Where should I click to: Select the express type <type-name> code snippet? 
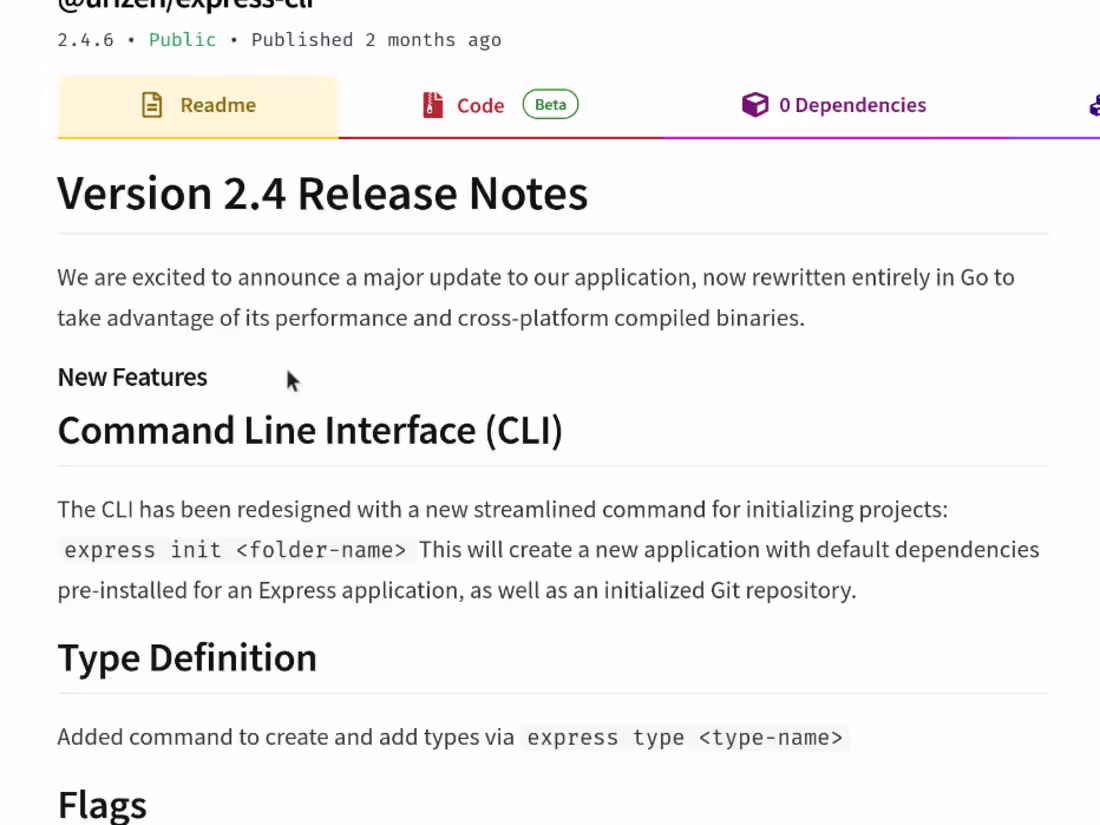point(684,737)
